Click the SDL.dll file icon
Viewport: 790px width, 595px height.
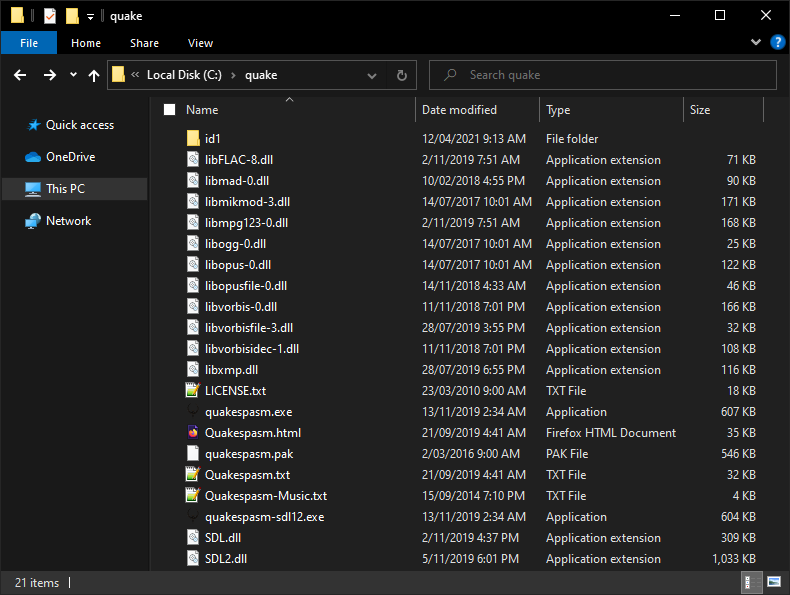[193, 538]
